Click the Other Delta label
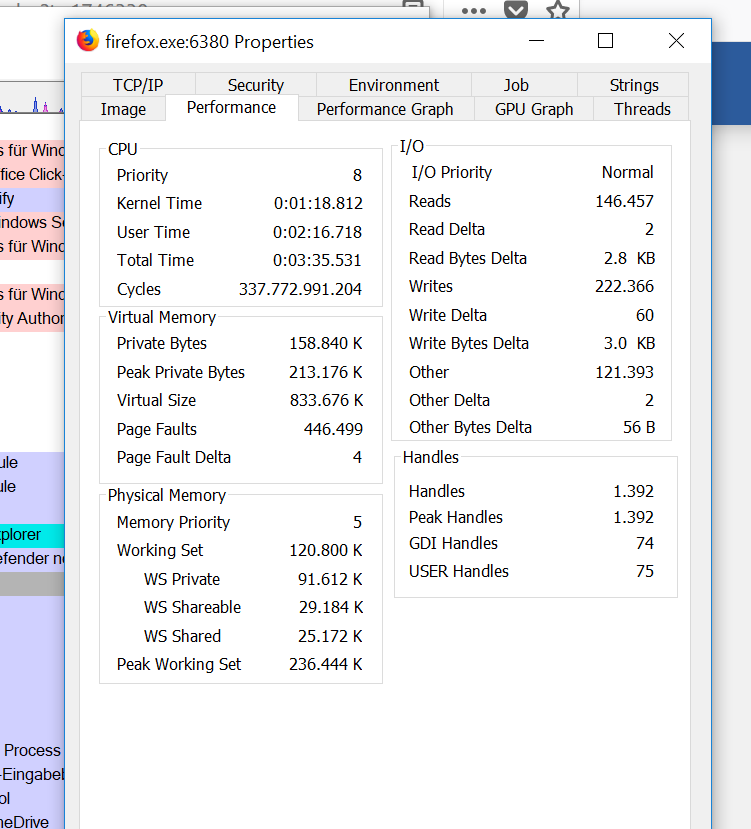Screen dimensions: 751x829 click(450, 400)
